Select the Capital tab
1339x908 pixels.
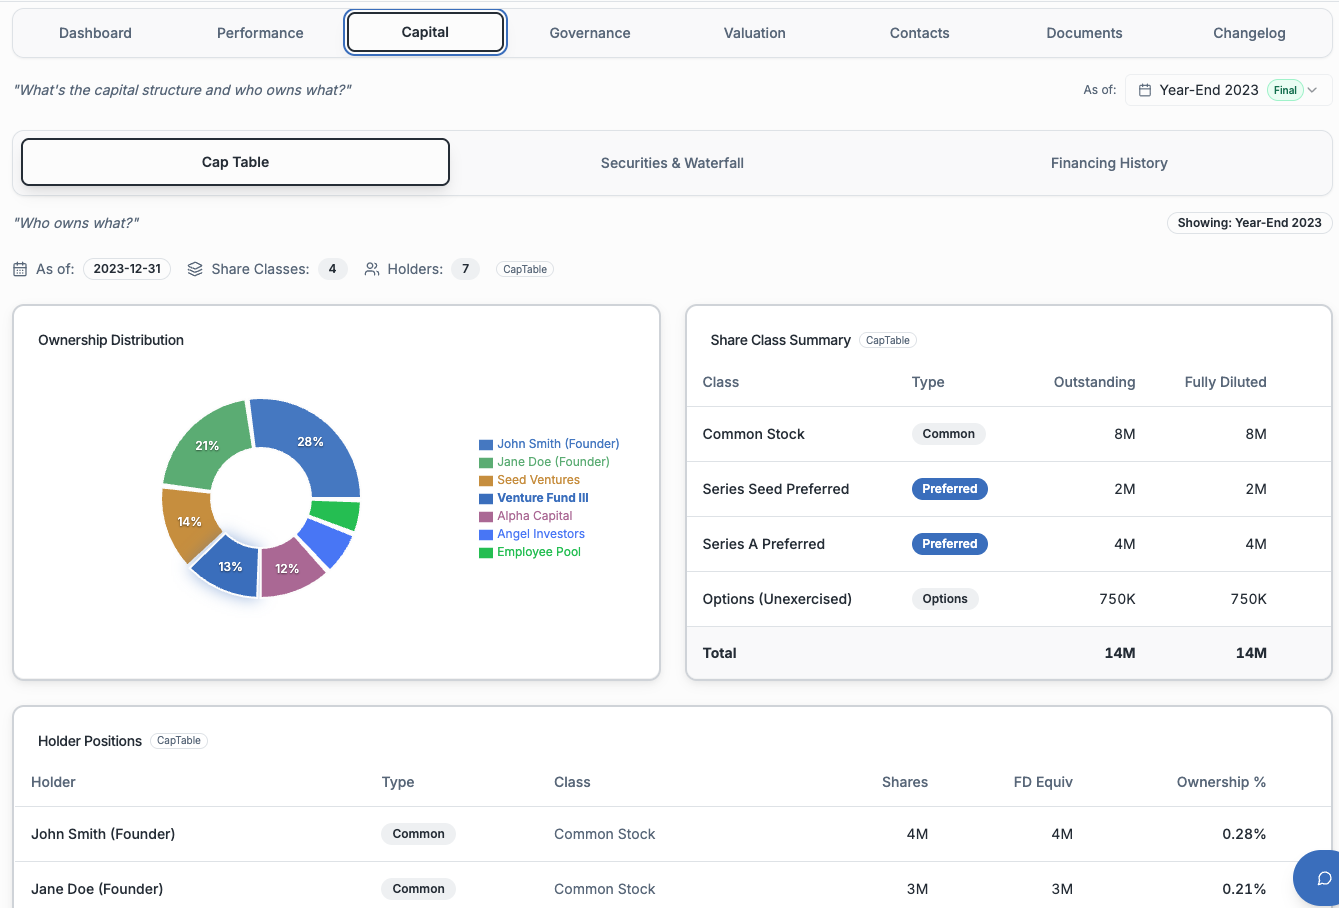tap(425, 32)
